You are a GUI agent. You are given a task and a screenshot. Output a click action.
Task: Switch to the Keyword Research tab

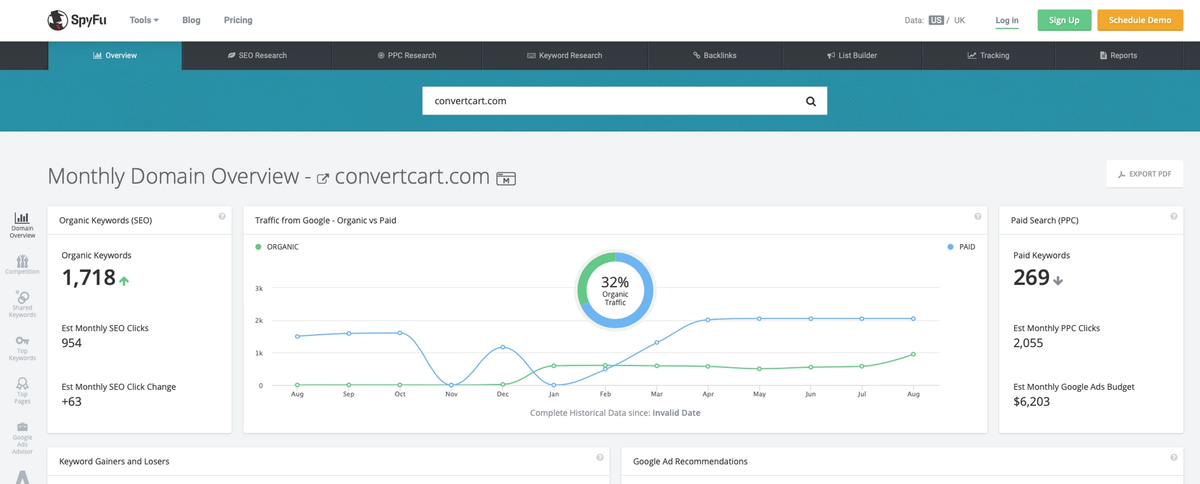pyautogui.click(x=564, y=55)
